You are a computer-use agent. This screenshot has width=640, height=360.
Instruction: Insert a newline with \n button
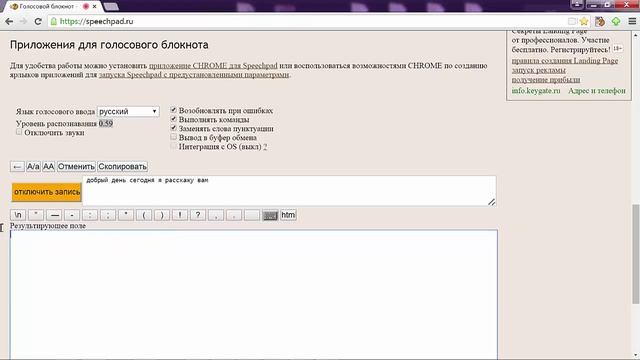click(18, 215)
